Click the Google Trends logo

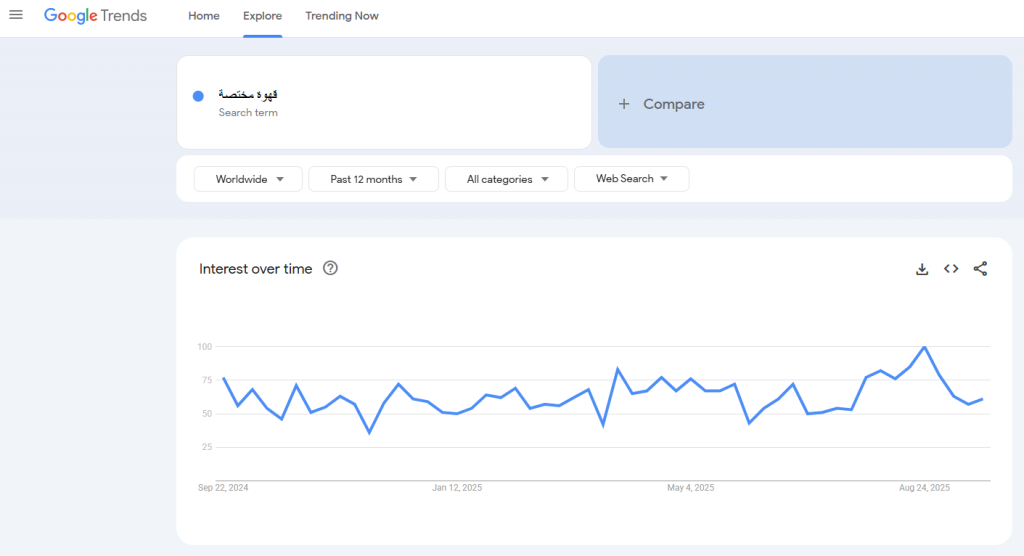[x=96, y=16]
